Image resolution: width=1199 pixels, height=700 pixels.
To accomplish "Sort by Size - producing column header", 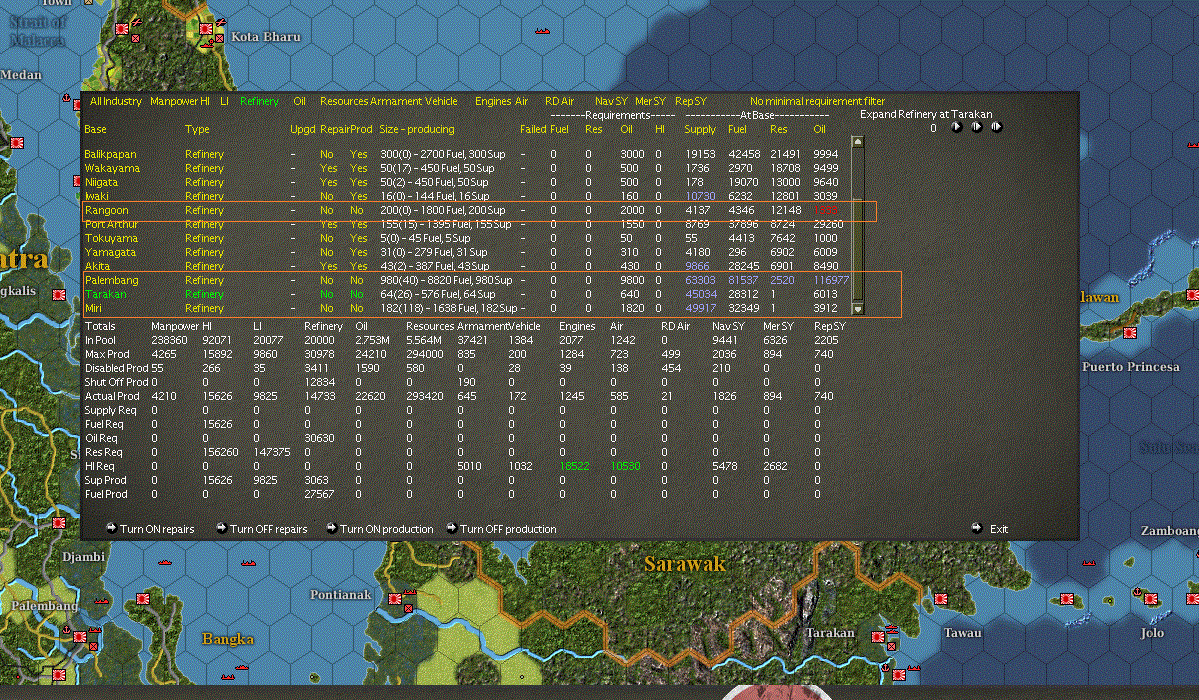I will pos(417,129).
